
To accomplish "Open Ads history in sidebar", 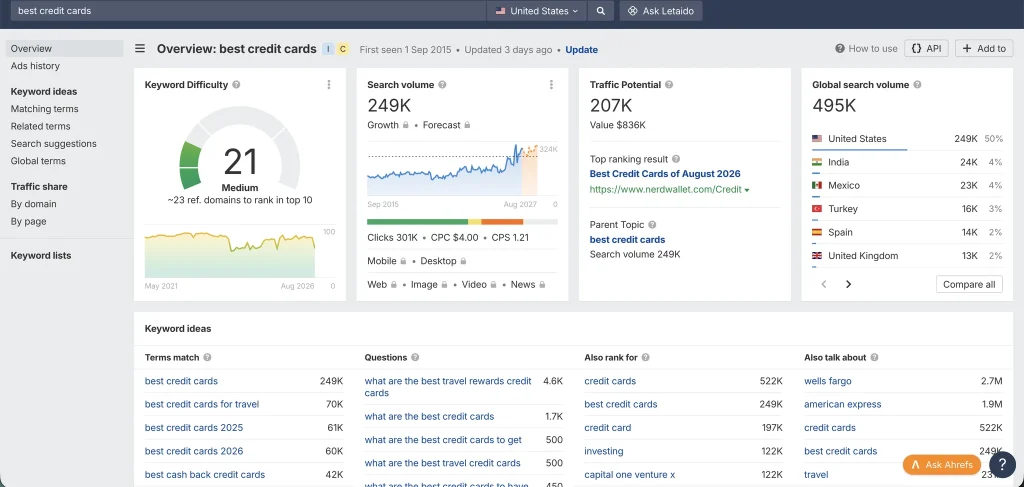I will pos(35,66).
